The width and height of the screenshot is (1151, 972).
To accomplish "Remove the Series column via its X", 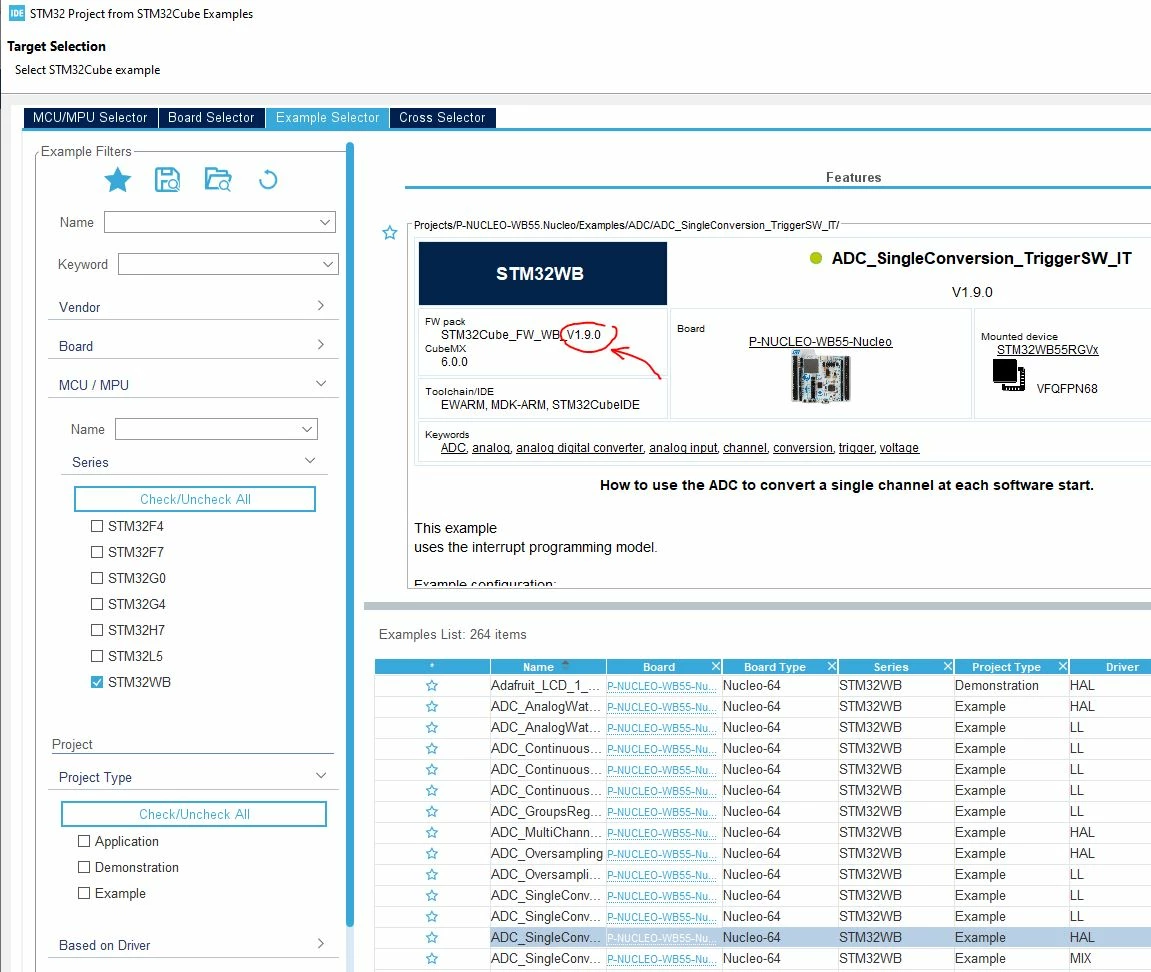I will (948, 667).
